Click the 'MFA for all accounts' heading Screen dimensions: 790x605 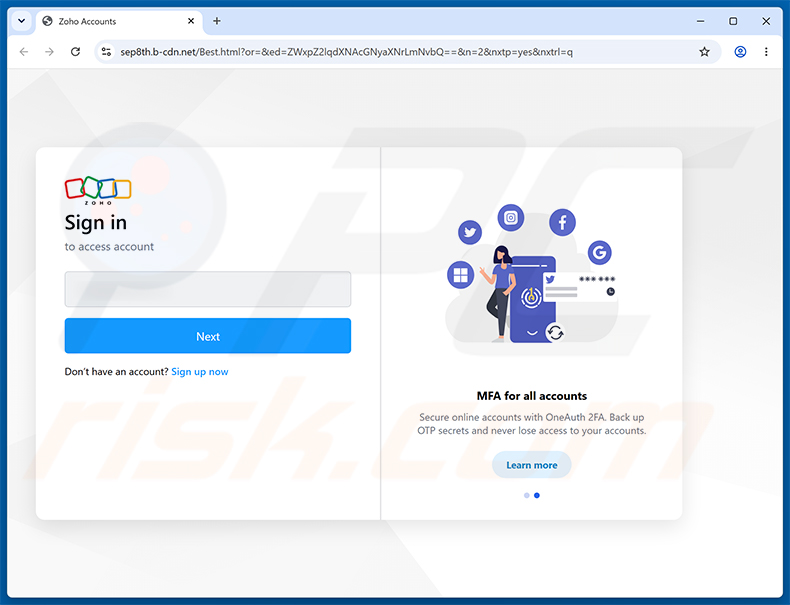pyautogui.click(x=532, y=396)
